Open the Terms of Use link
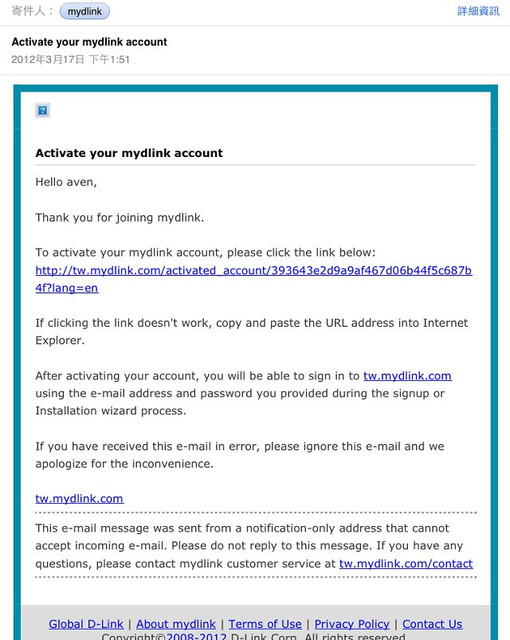This screenshot has width=510, height=640. pyautogui.click(x=265, y=624)
